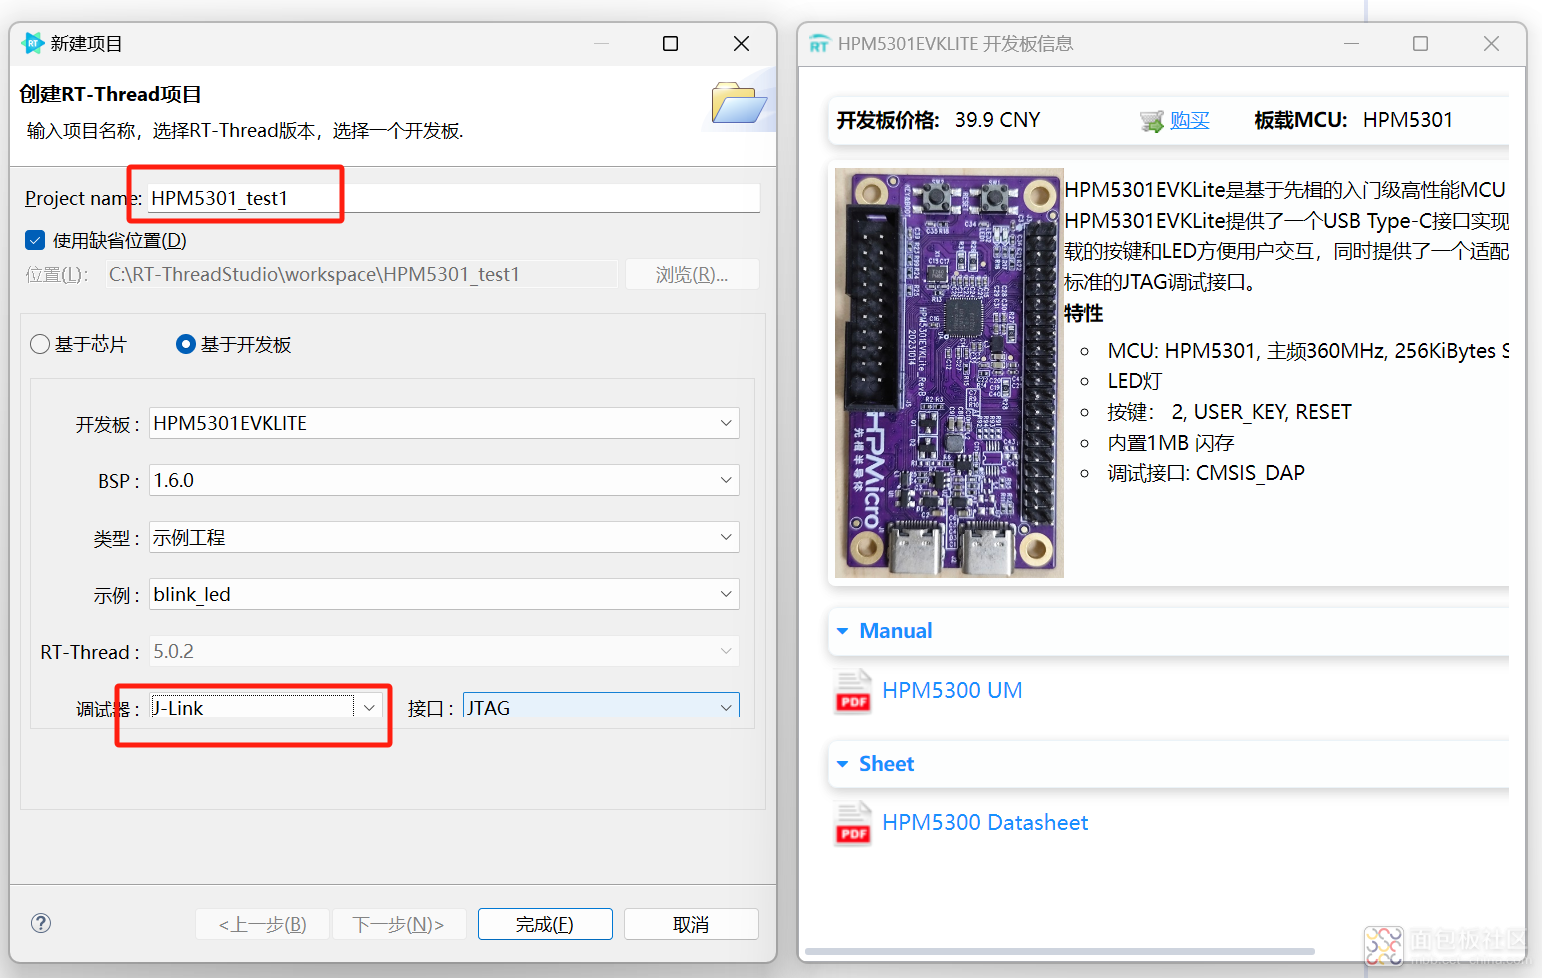
Task: Open the 接口 JTAG dropdown
Action: pyautogui.click(x=601, y=707)
